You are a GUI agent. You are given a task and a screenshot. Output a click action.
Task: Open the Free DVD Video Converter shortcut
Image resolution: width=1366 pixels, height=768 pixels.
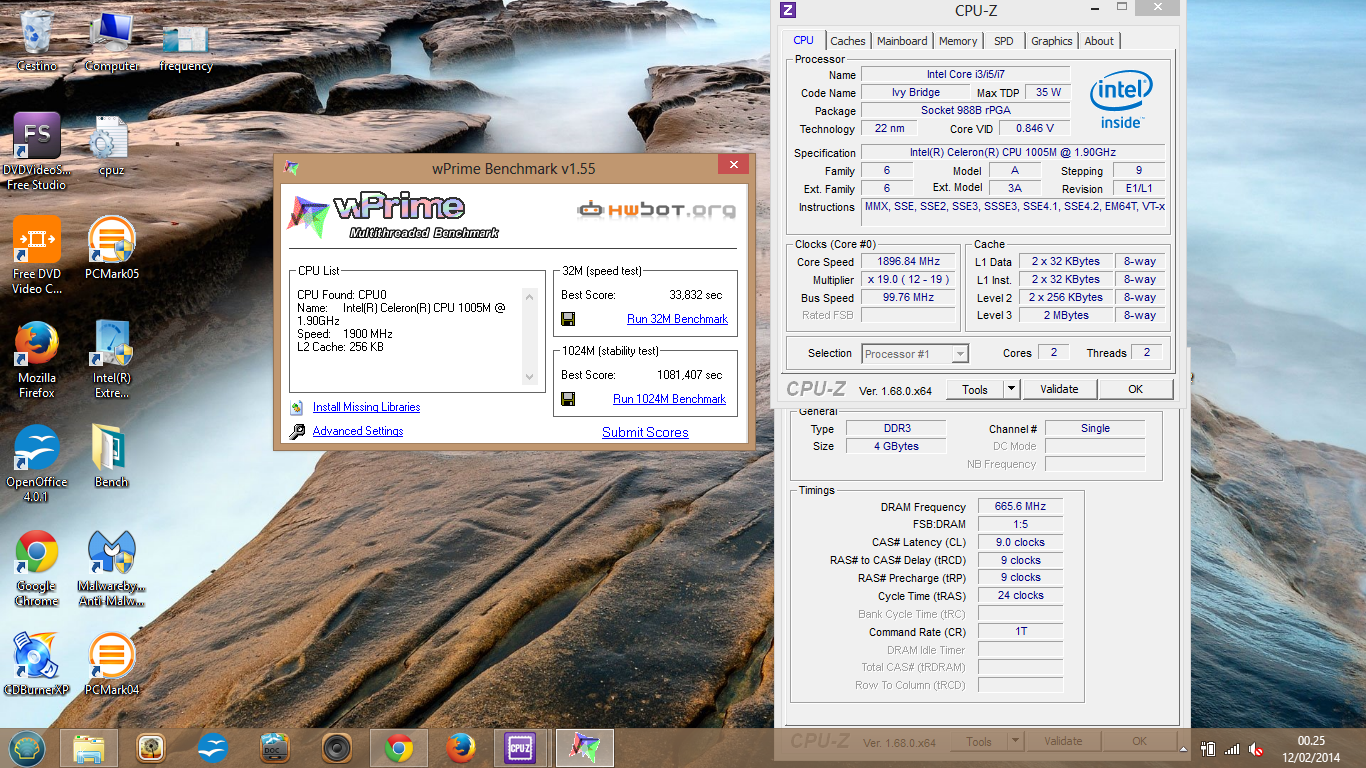(x=37, y=255)
